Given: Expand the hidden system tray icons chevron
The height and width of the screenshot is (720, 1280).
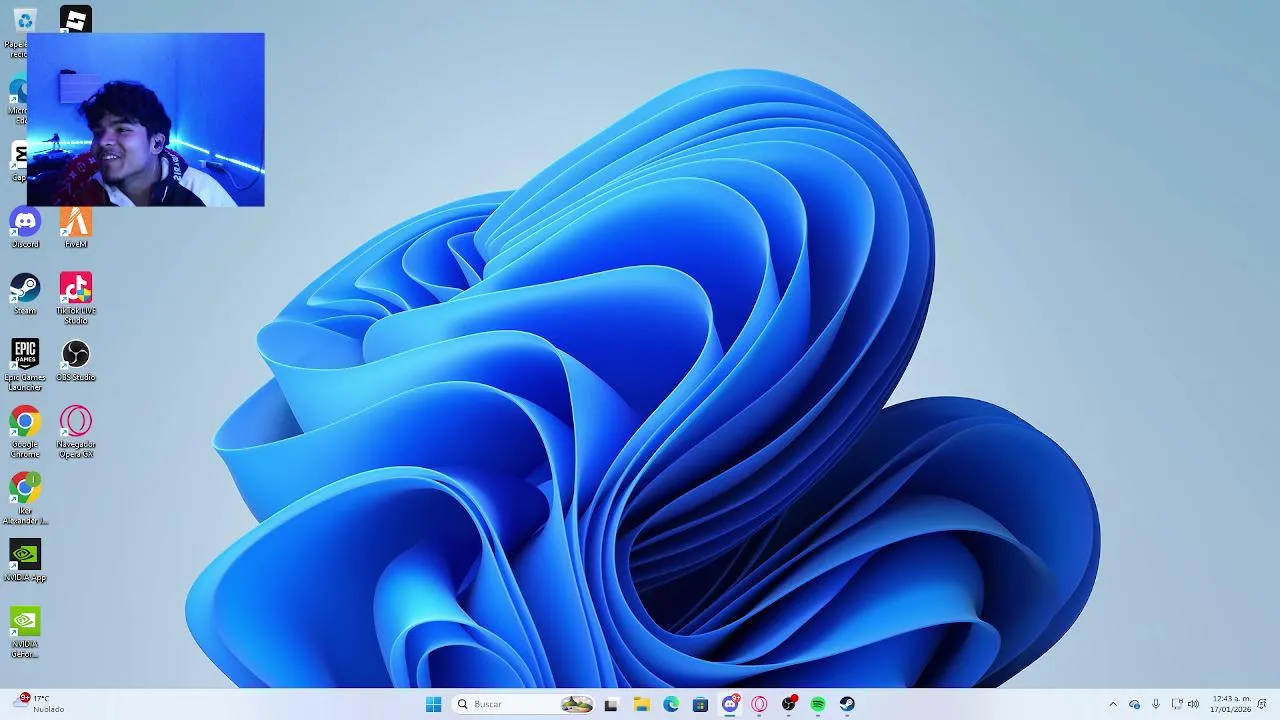Looking at the screenshot, I should 1113,705.
